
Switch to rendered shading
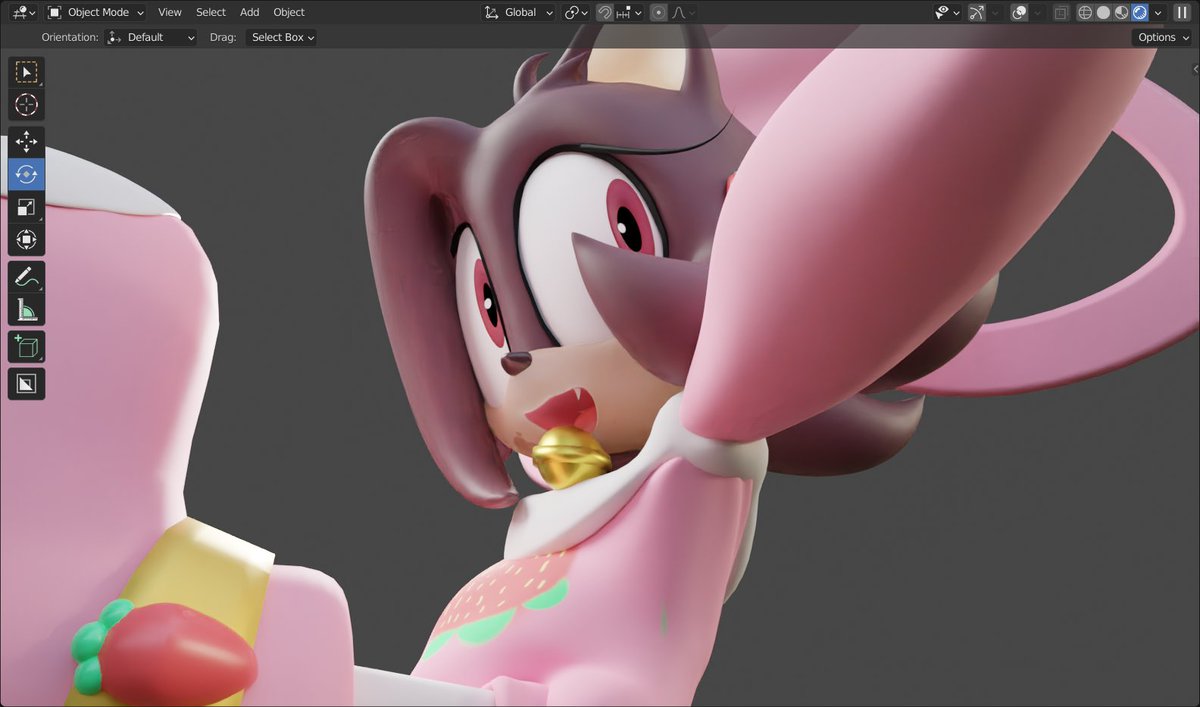point(1139,12)
